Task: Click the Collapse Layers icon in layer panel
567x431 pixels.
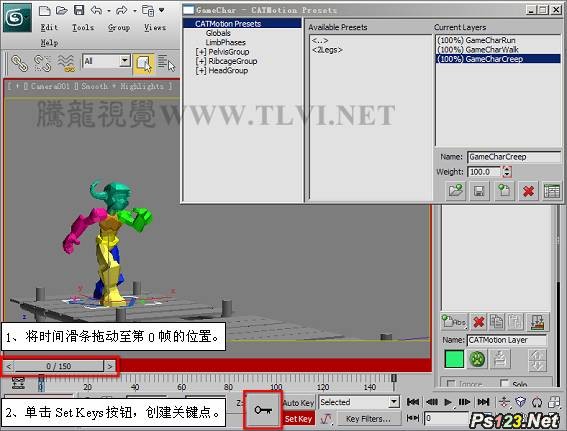Action: pos(537,321)
